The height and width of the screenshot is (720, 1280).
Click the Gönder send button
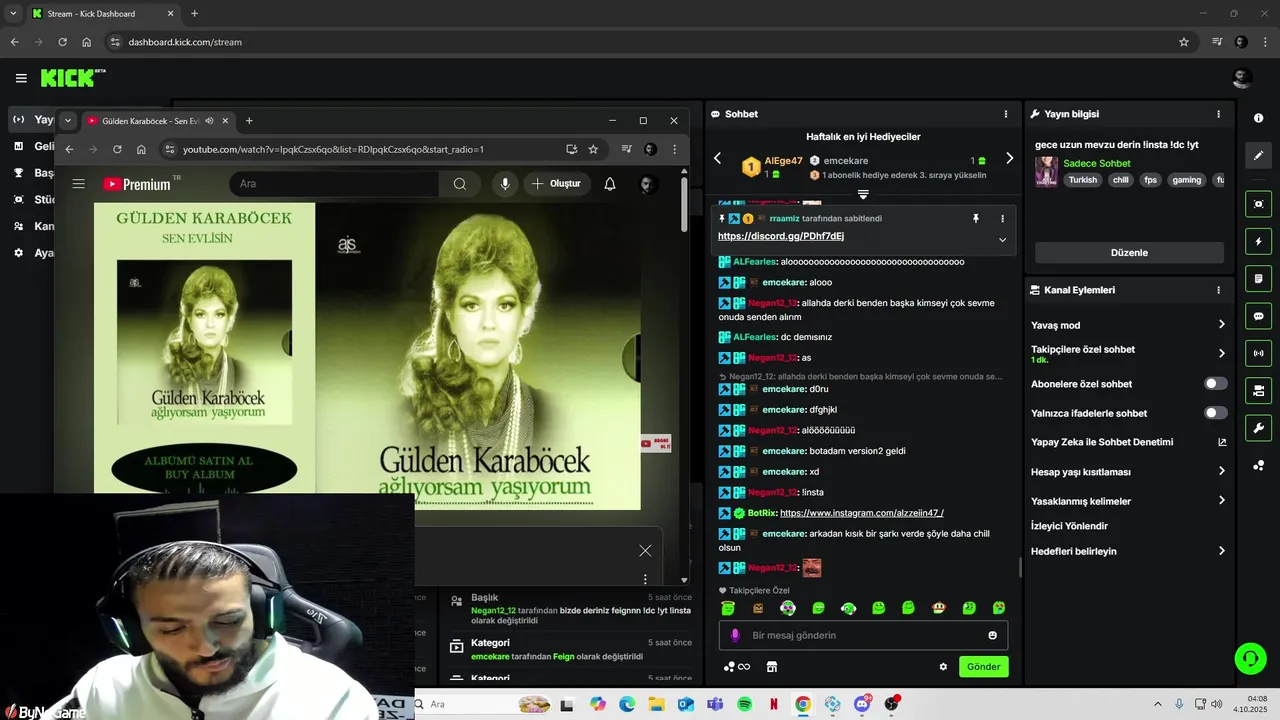pyautogui.click(x=983, y=667)
